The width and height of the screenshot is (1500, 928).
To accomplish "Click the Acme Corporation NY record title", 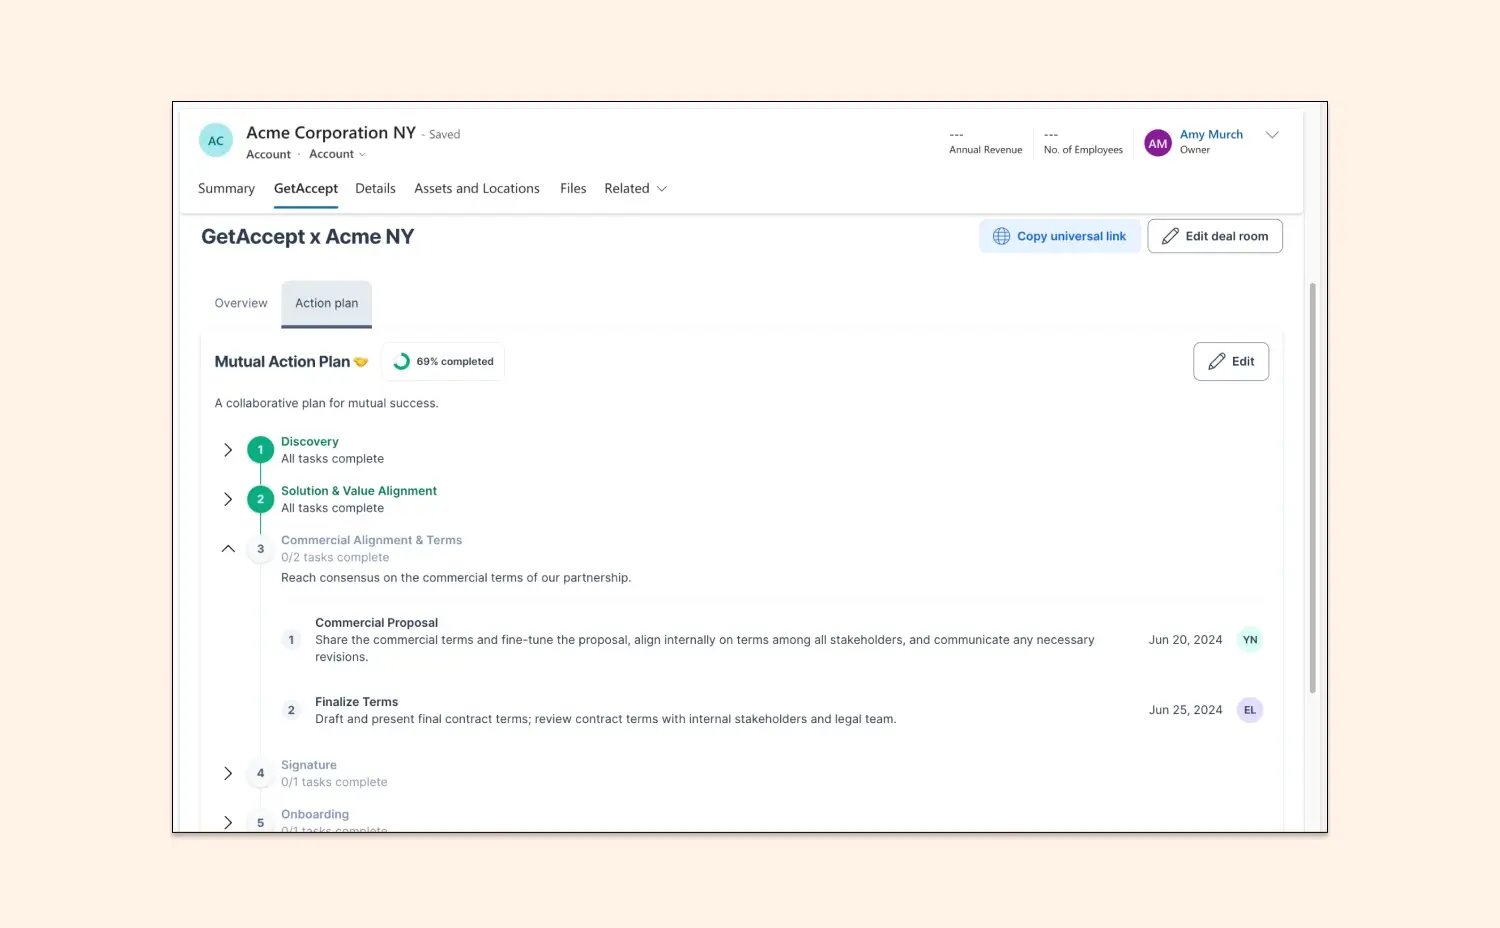I will click(x=331, y=133).
